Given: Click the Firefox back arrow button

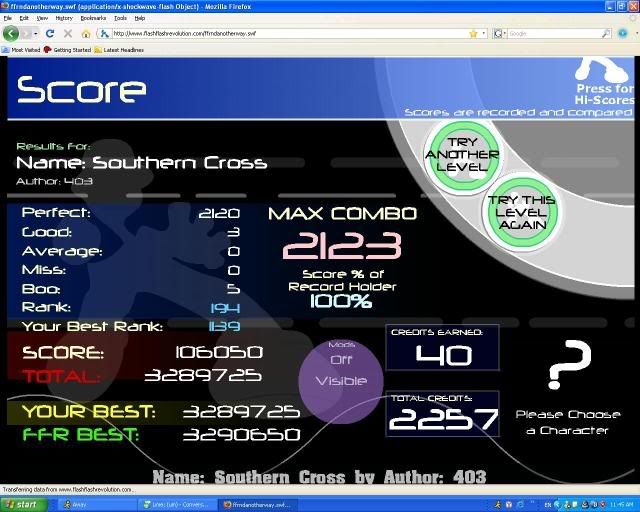Looking at the screenshot, I should 10,33.
